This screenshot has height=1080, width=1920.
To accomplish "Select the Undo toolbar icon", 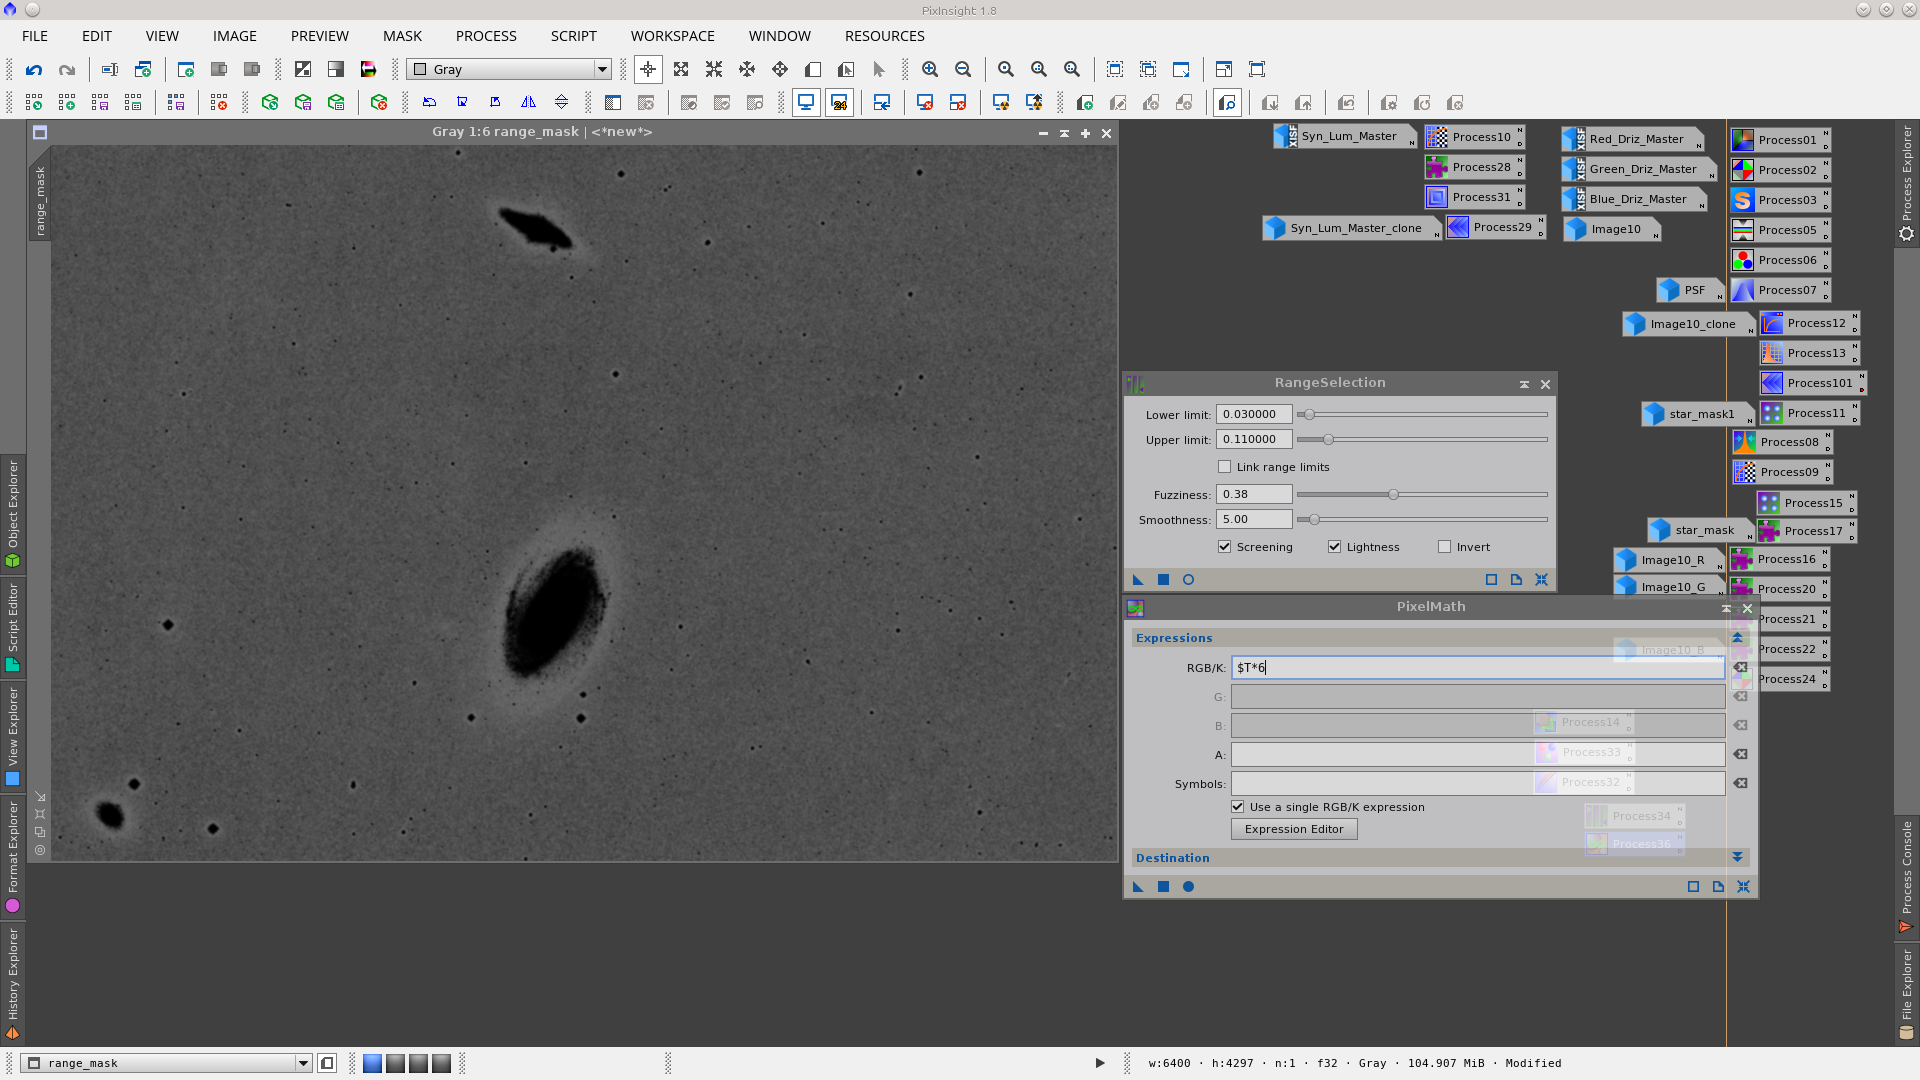I will [33, 69].
